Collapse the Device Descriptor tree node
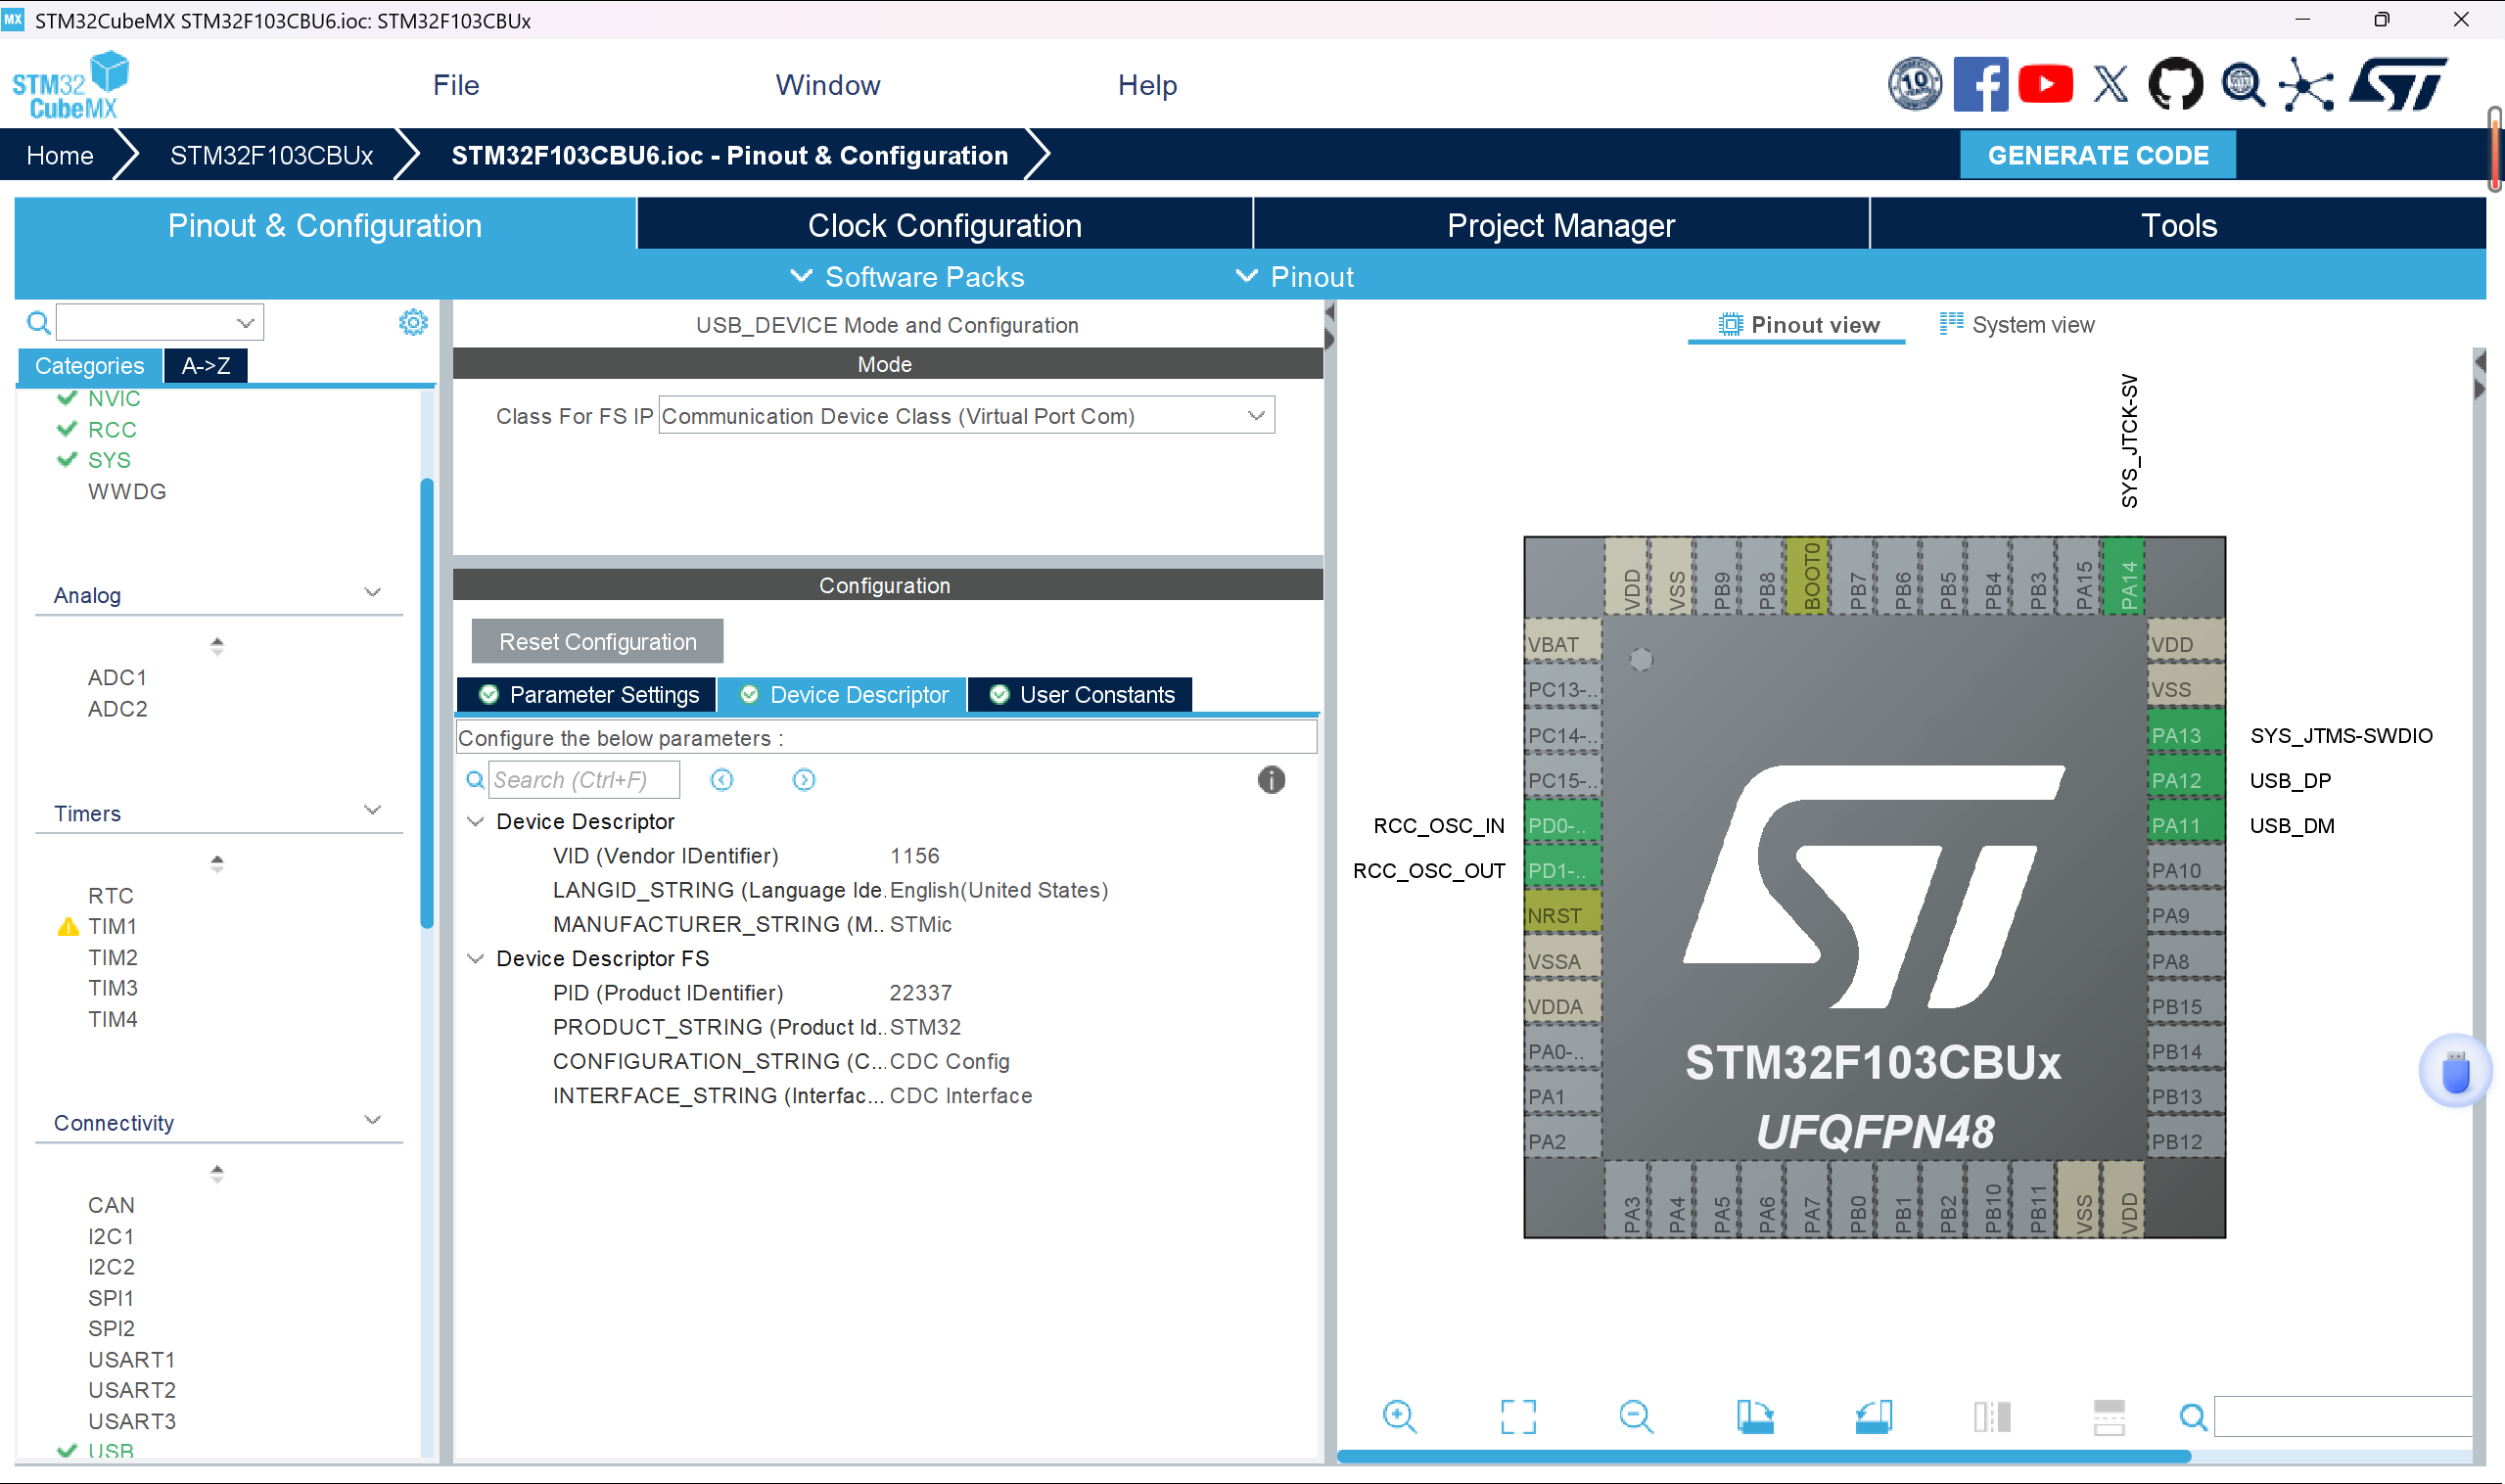The height and width of the screenshot is (1484, 2505). [x=476, y=822]
